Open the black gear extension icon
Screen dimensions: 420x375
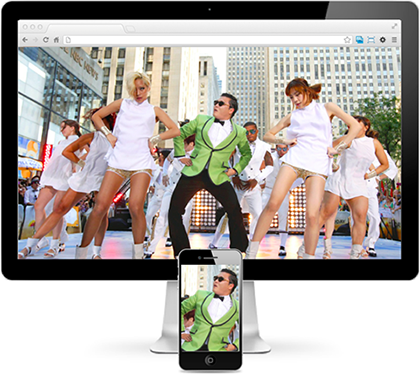point(383,40)
